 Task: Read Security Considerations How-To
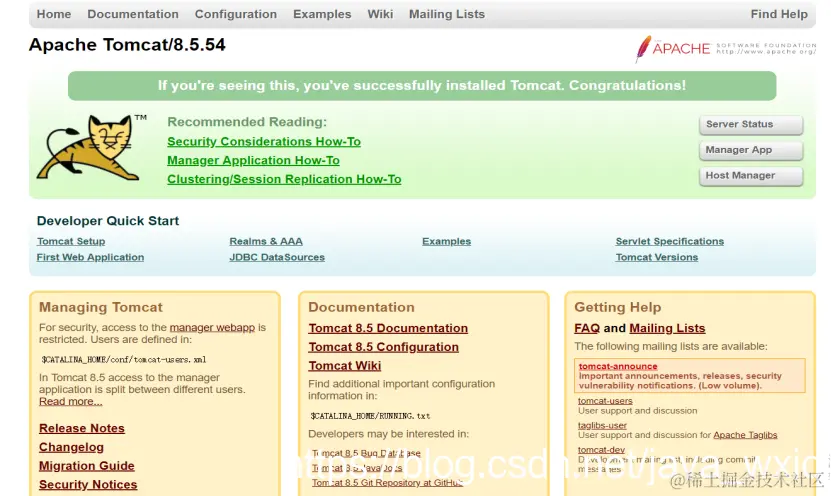point(264,141)
